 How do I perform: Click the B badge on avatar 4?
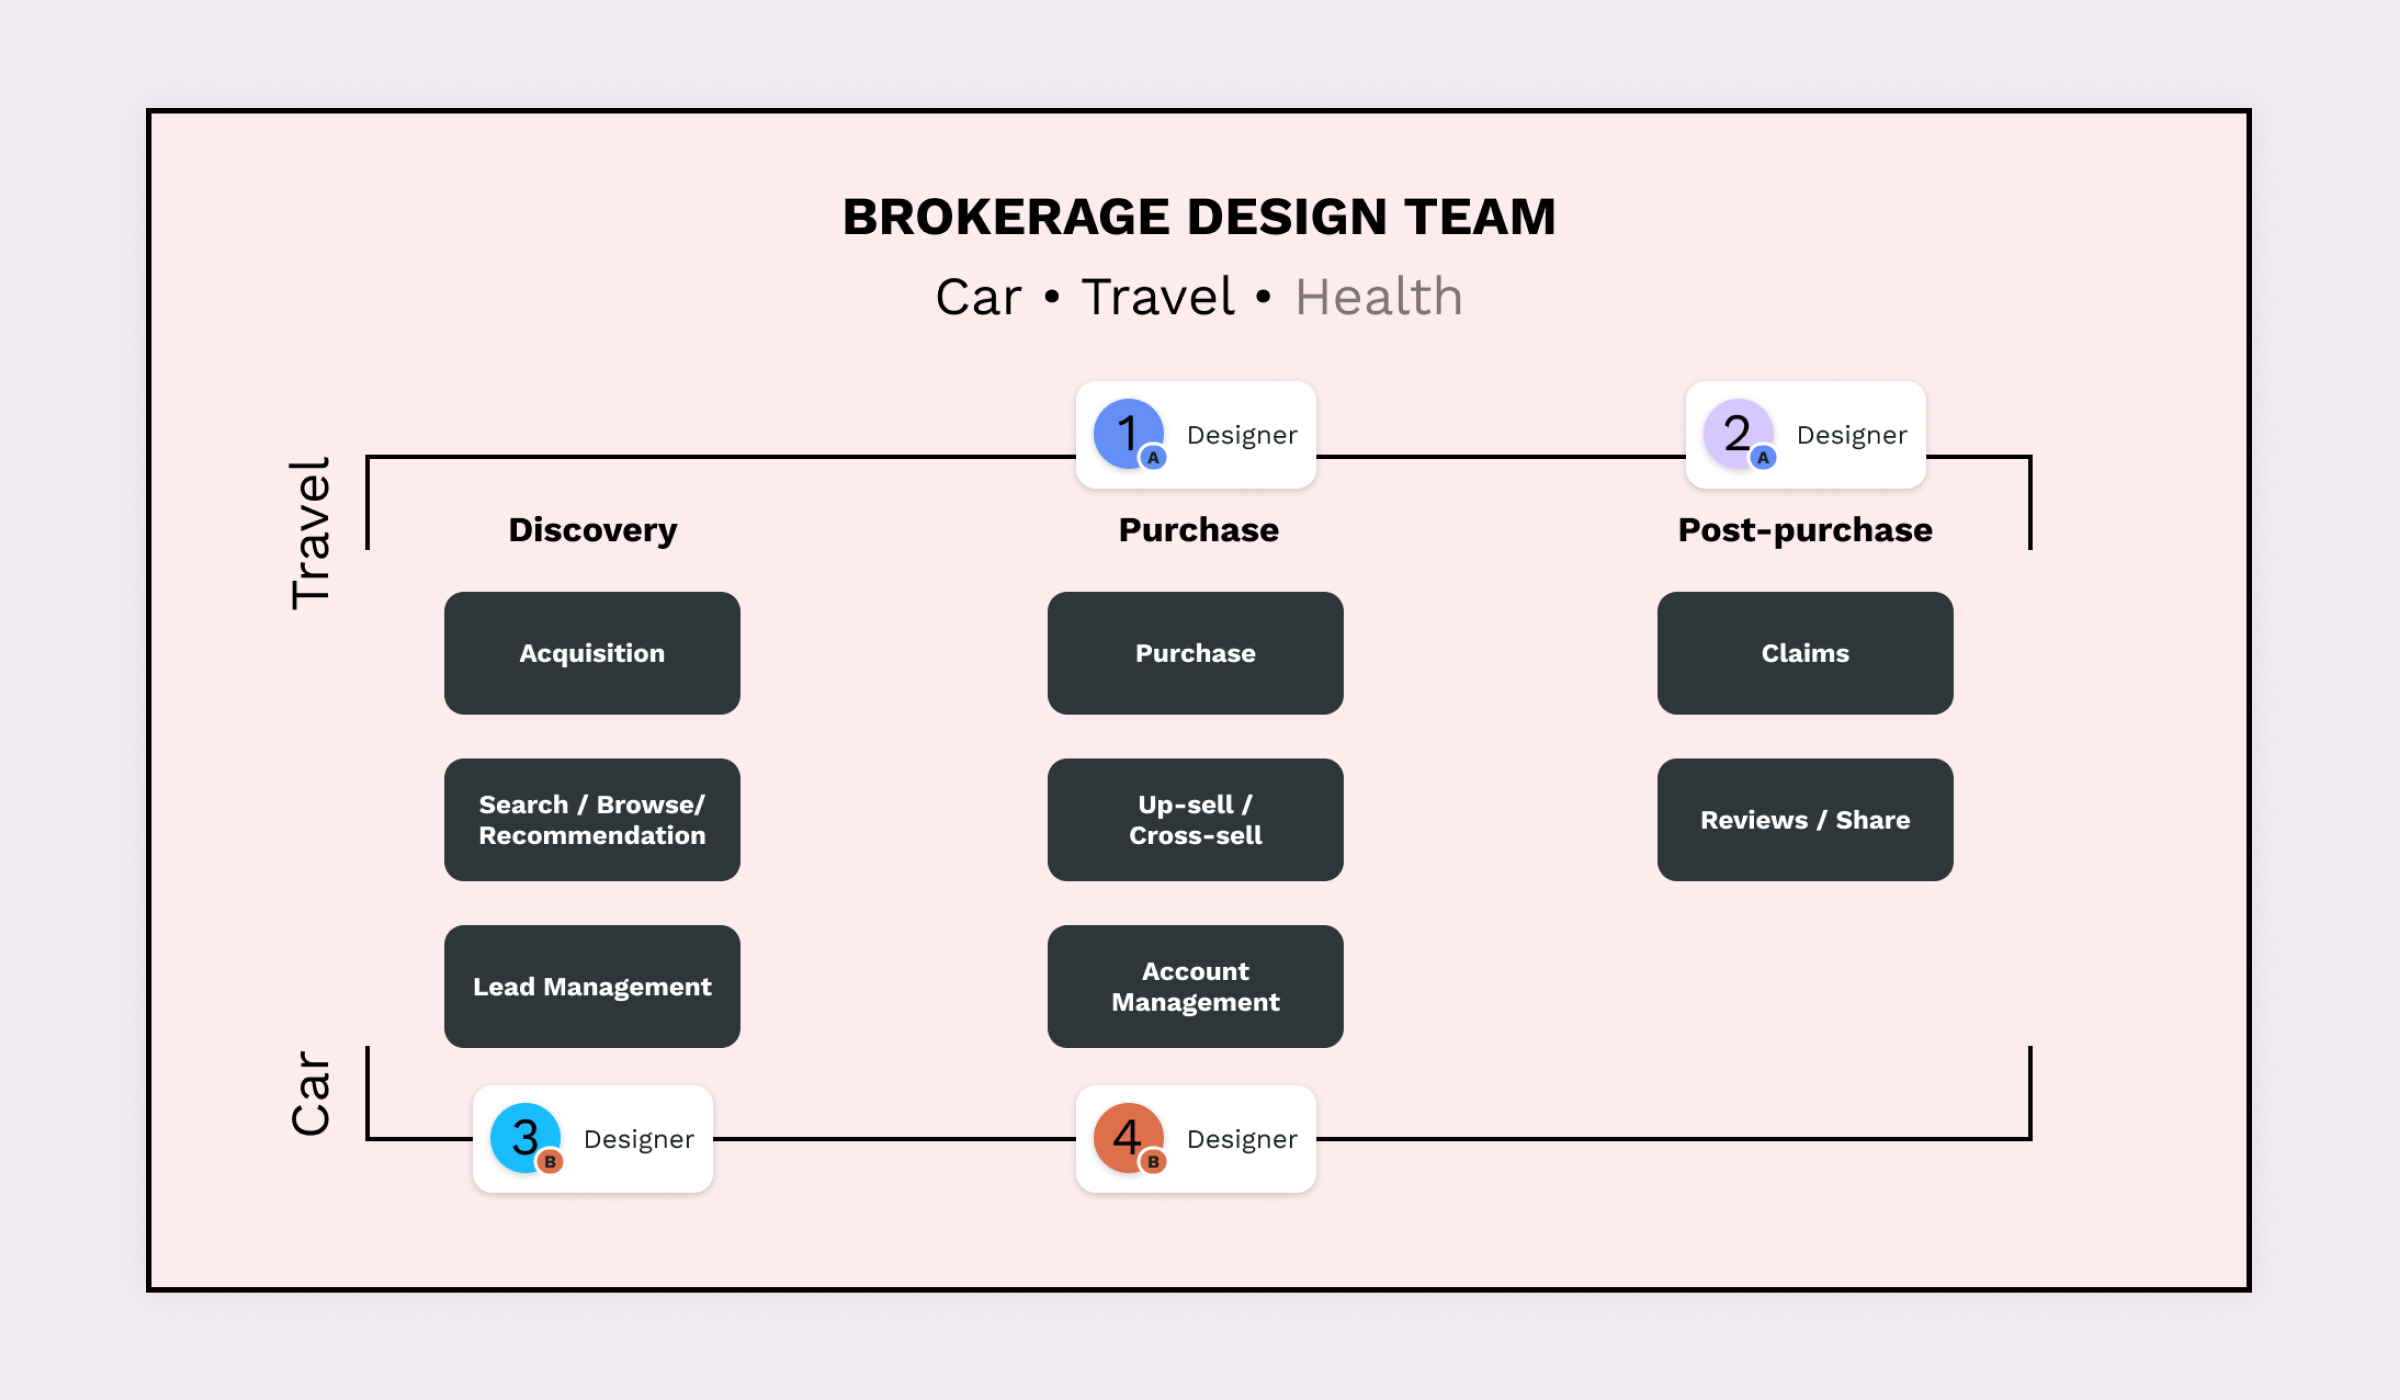[1153, 1162]
